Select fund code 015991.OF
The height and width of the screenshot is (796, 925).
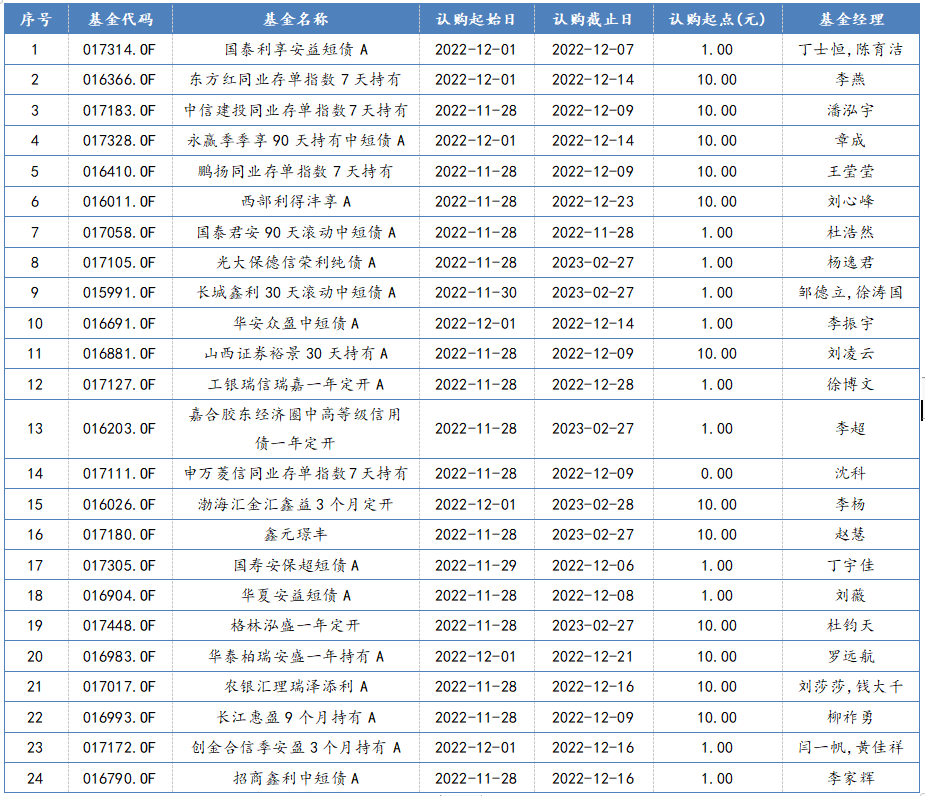(119, 293)
